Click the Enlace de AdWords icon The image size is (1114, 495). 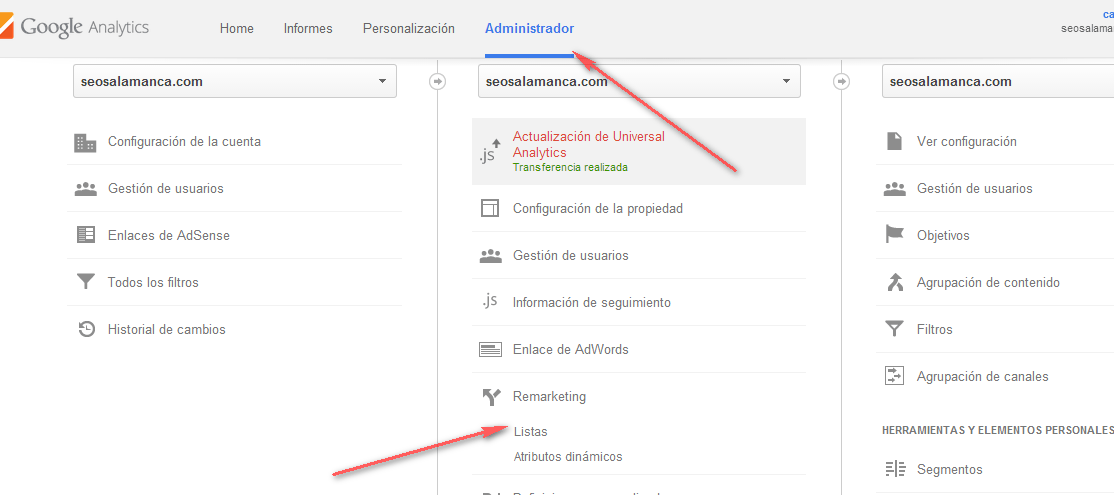pyautogui.click(x=491, y=349)
